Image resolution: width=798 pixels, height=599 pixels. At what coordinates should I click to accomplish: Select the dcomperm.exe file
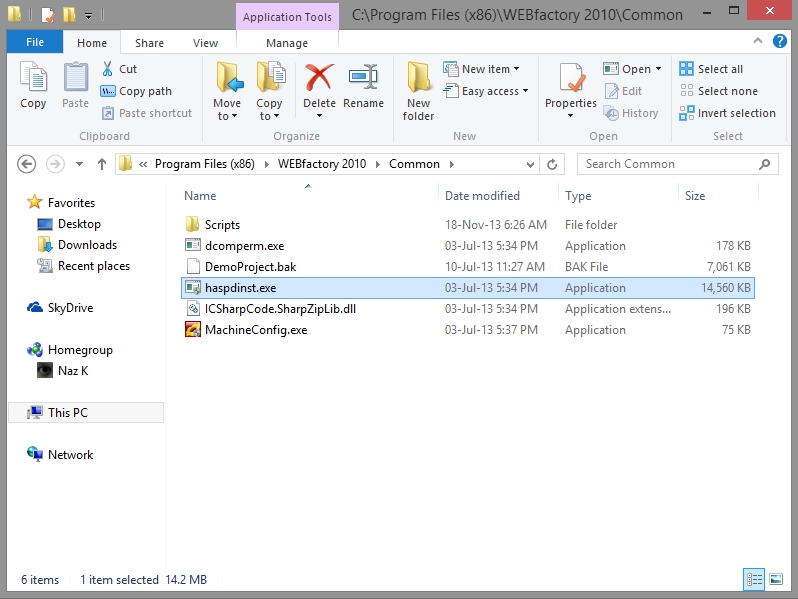click(x=468, y=246)
